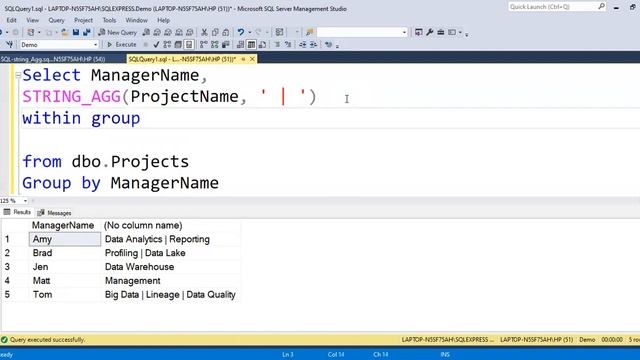
Task: Click the Analysis Services DAX Query icon
Action: tap(189, 32)
